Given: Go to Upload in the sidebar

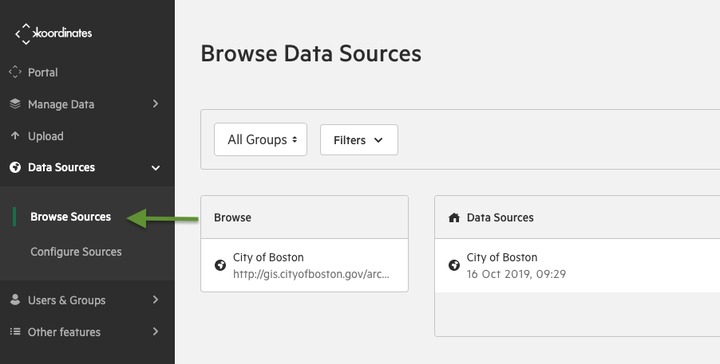Looking at the screenshot, I should pyautogui.click(x=45, y=136).
